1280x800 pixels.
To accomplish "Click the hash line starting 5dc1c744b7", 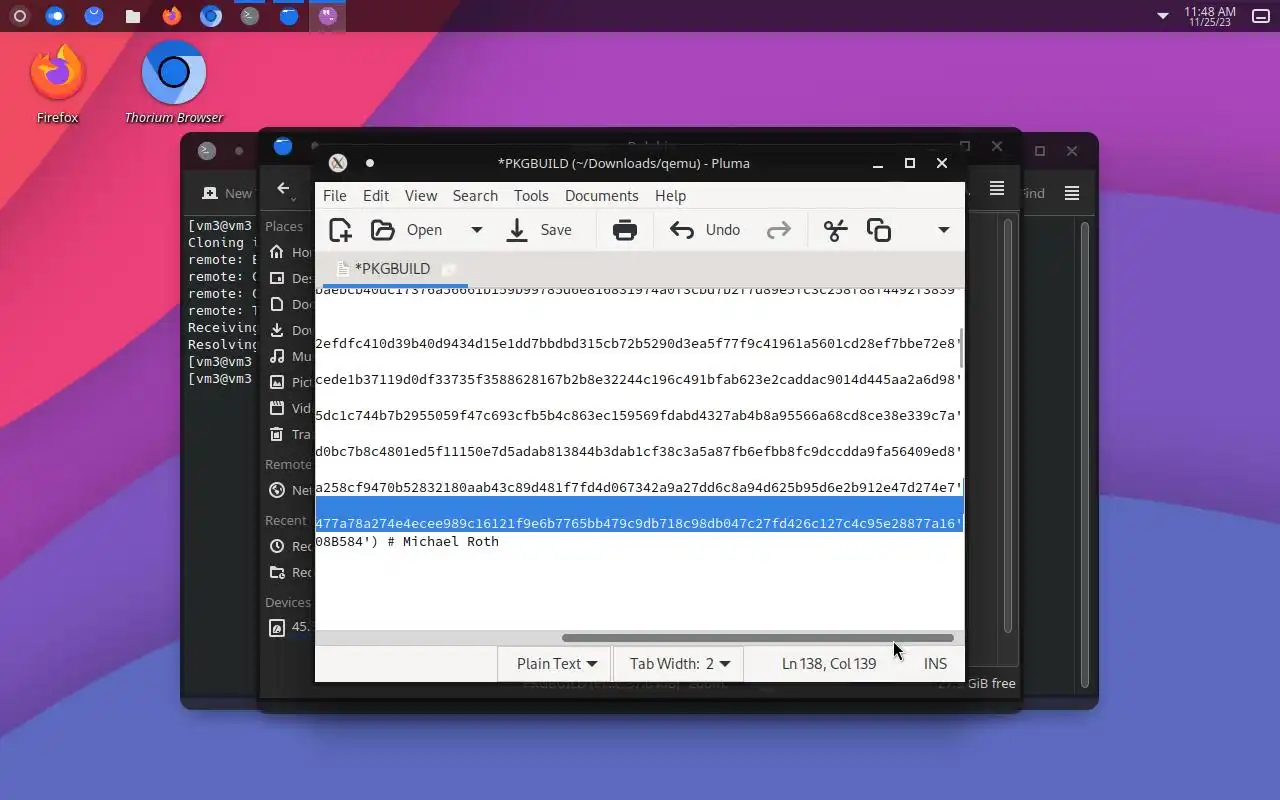I will (x=639, y=415).
